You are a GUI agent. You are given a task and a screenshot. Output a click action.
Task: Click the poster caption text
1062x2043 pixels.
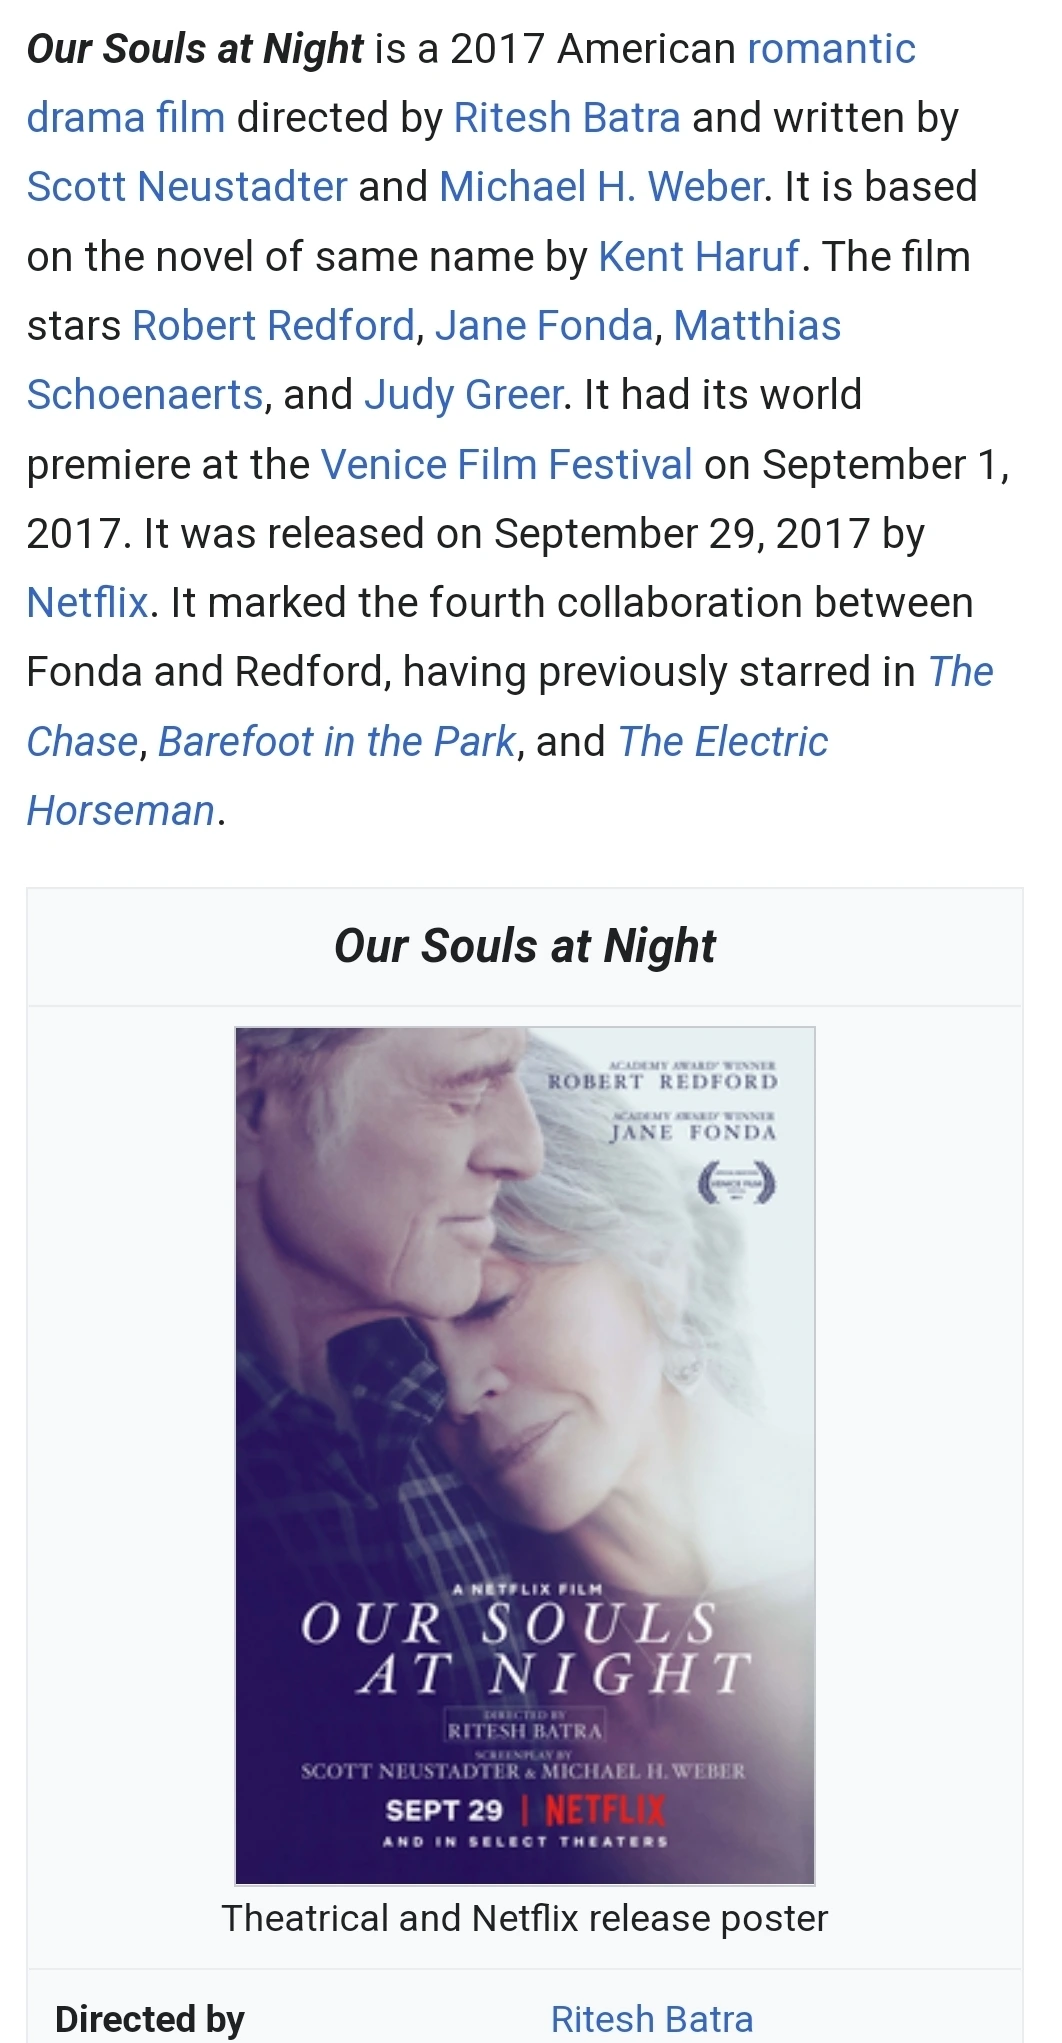pos(525,1919)
